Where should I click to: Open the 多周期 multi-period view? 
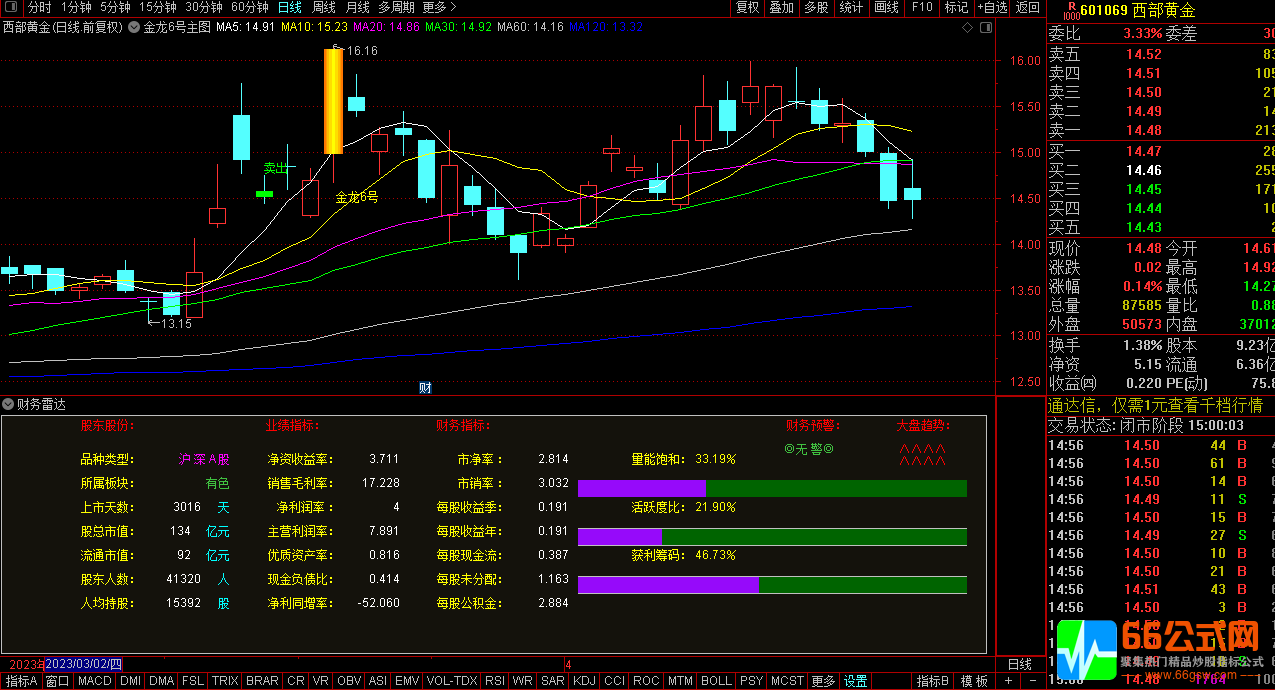point(396,8)
